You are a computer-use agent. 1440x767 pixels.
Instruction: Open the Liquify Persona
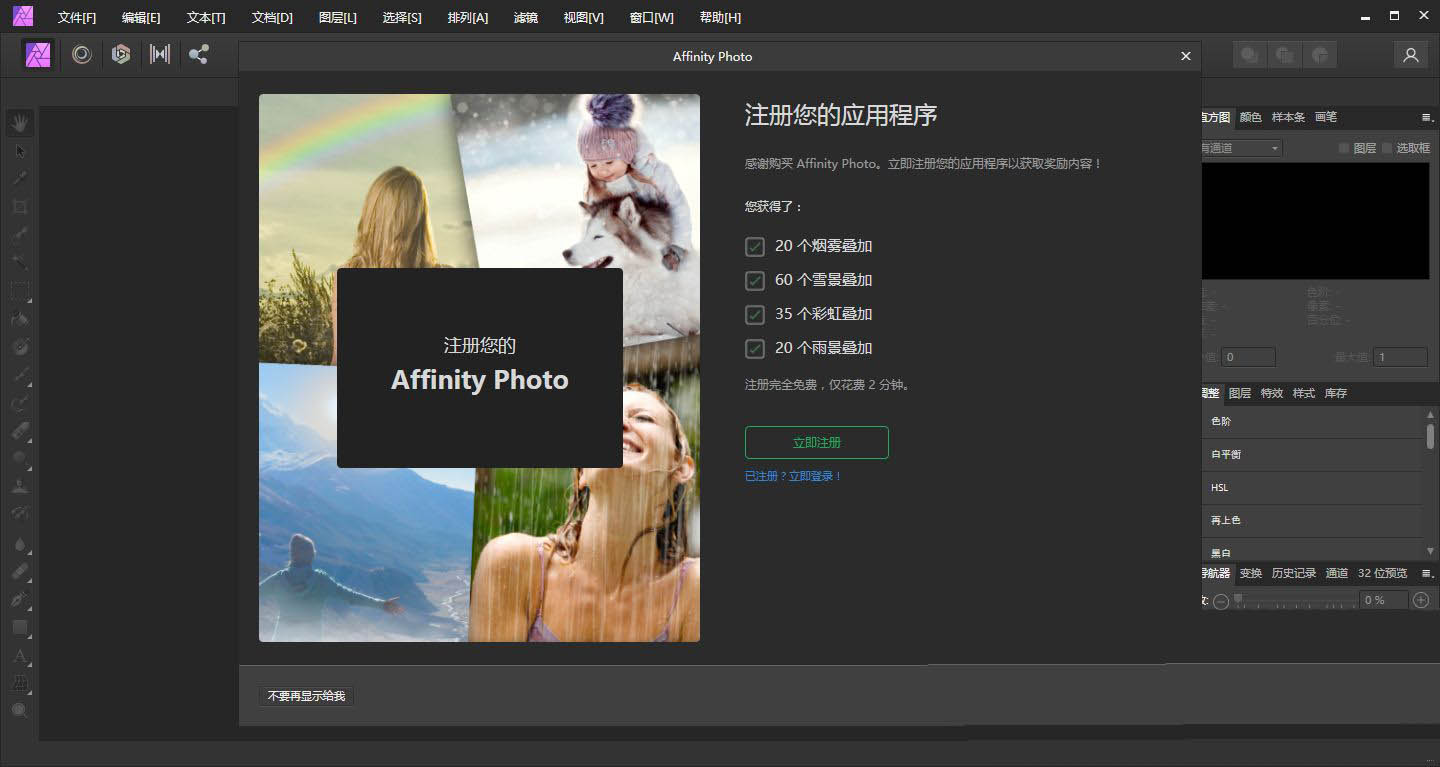pyautogui.click(x=82, y=55)
